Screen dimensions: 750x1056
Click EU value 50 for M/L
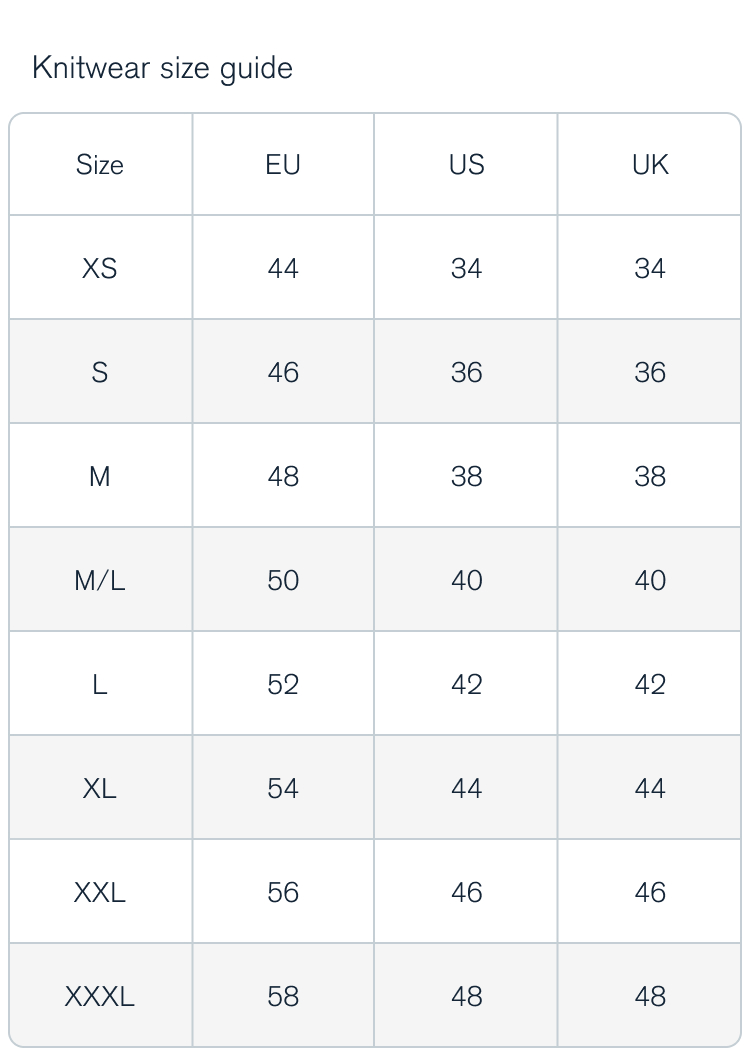283,581
